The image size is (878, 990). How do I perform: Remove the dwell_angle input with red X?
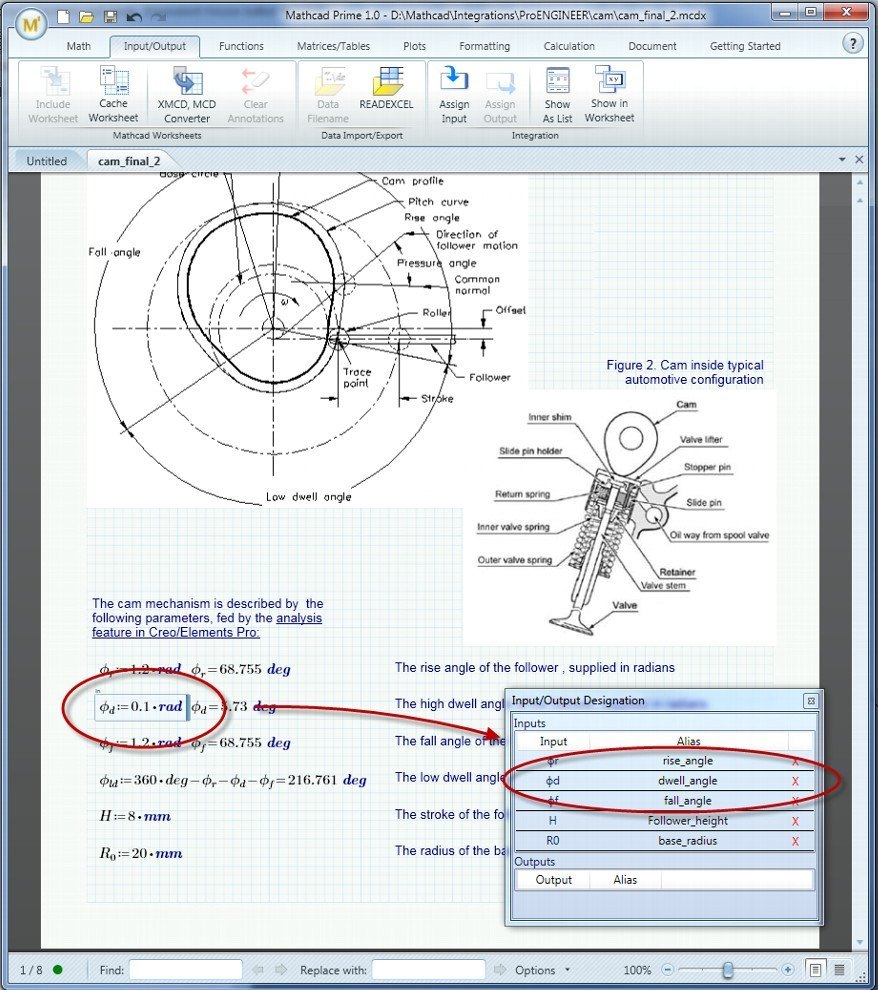pyautogui.click(x=795, y=781)
